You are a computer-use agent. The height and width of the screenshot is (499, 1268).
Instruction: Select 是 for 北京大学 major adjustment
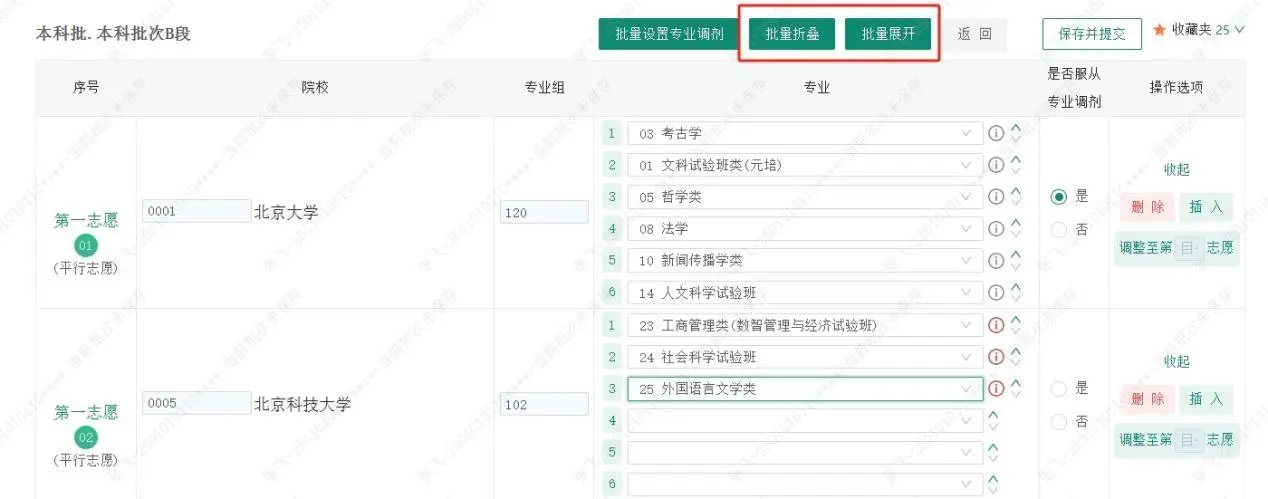pyautogui.click(x=1059, y=197)
